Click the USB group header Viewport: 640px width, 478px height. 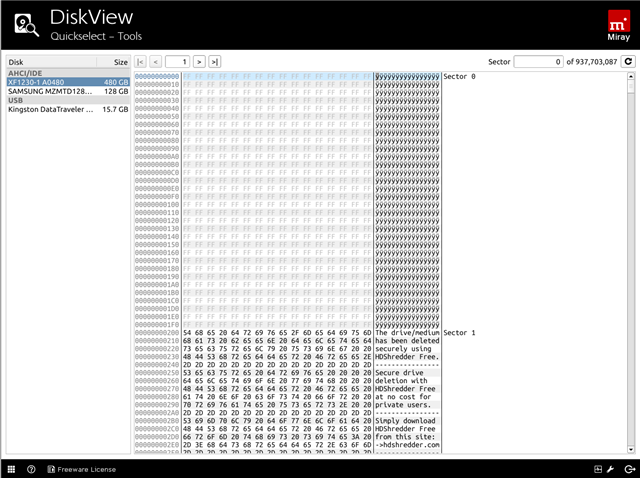click(68, 100)
